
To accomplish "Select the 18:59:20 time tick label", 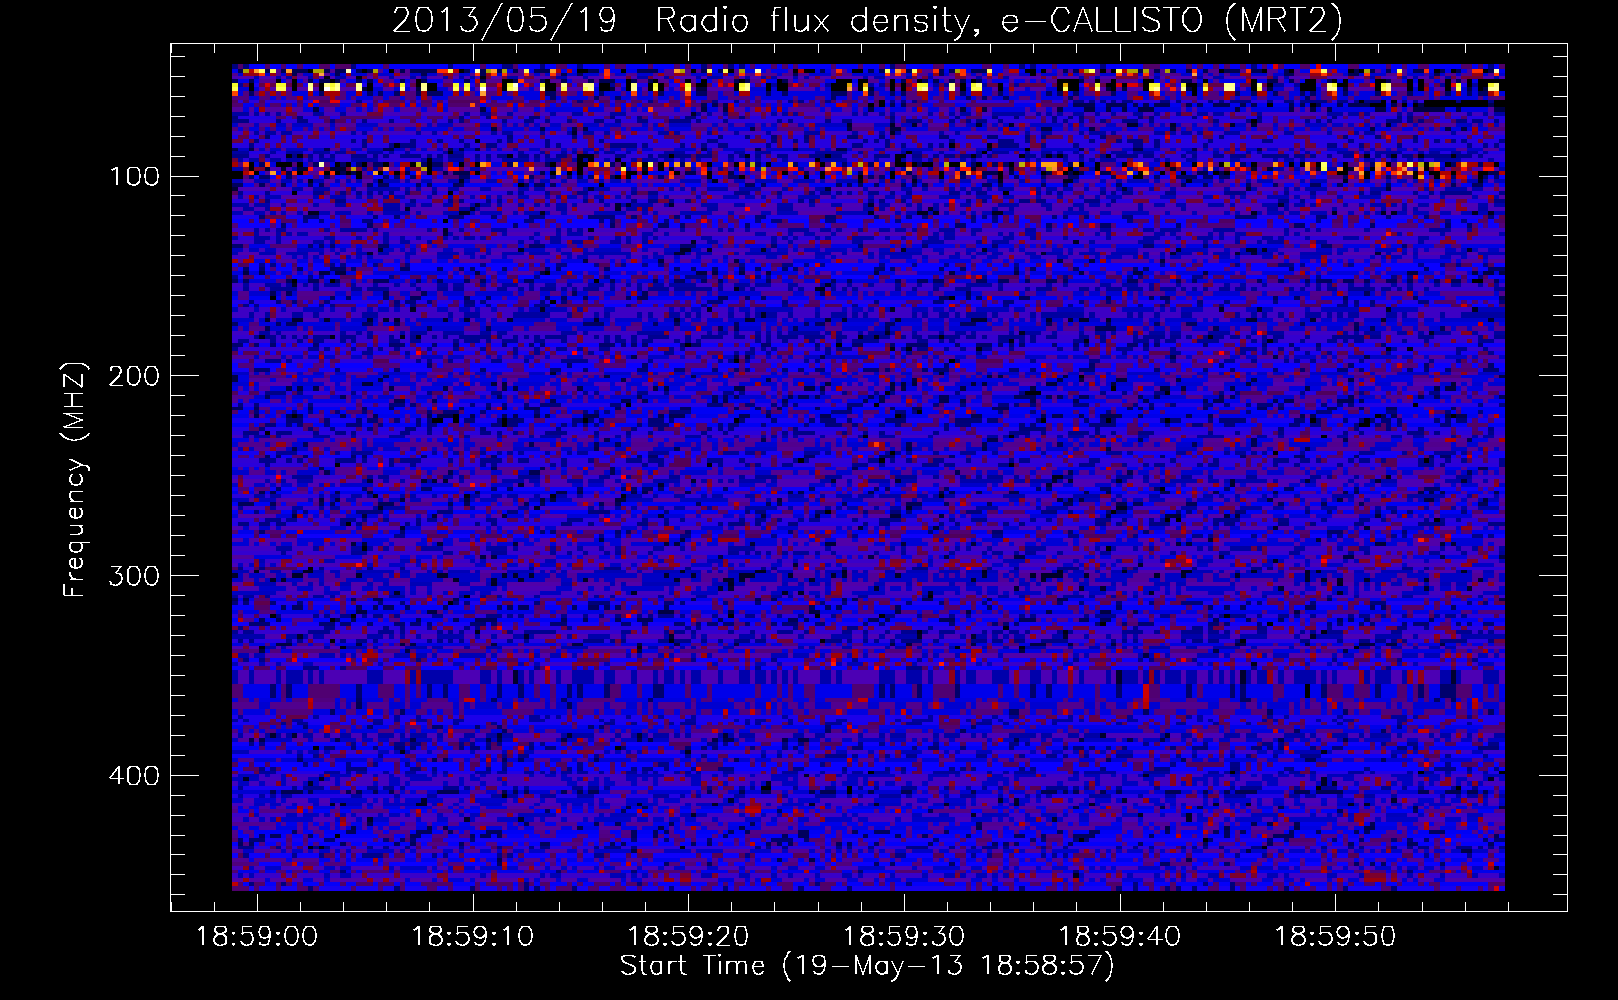I will 688,937.
